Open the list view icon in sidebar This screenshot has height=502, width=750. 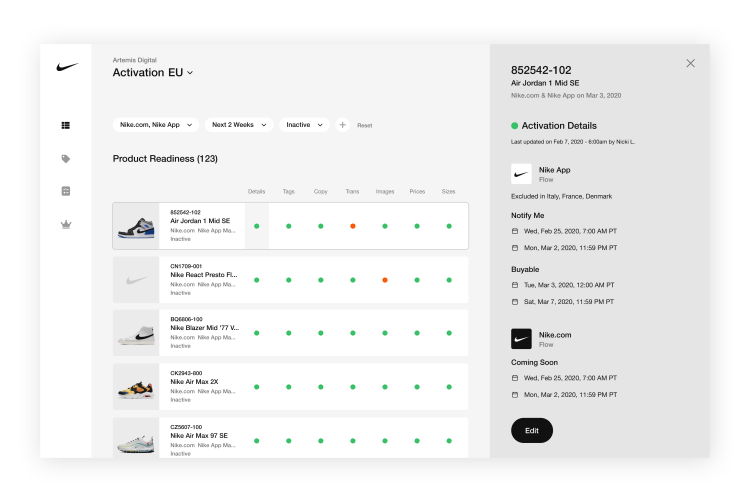click(66, 125)
